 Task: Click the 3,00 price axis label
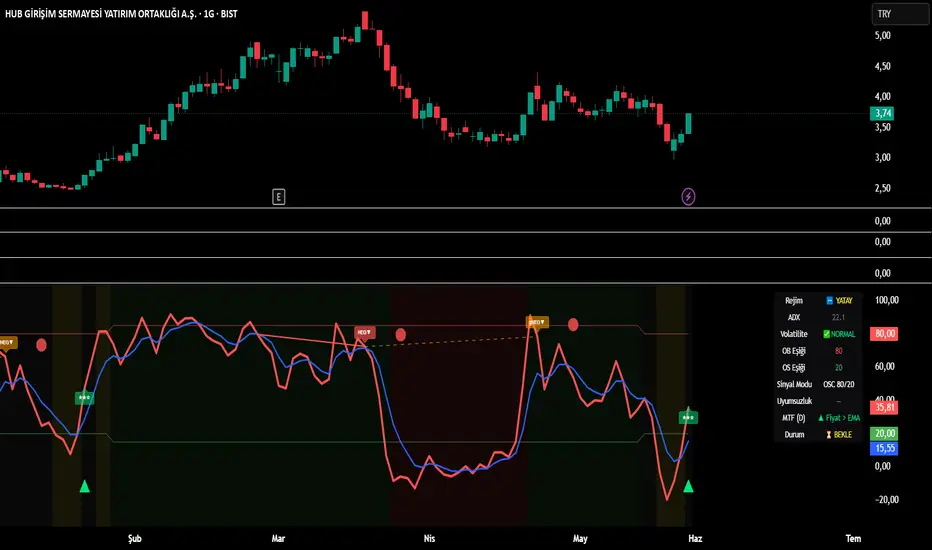coord(883,158)
